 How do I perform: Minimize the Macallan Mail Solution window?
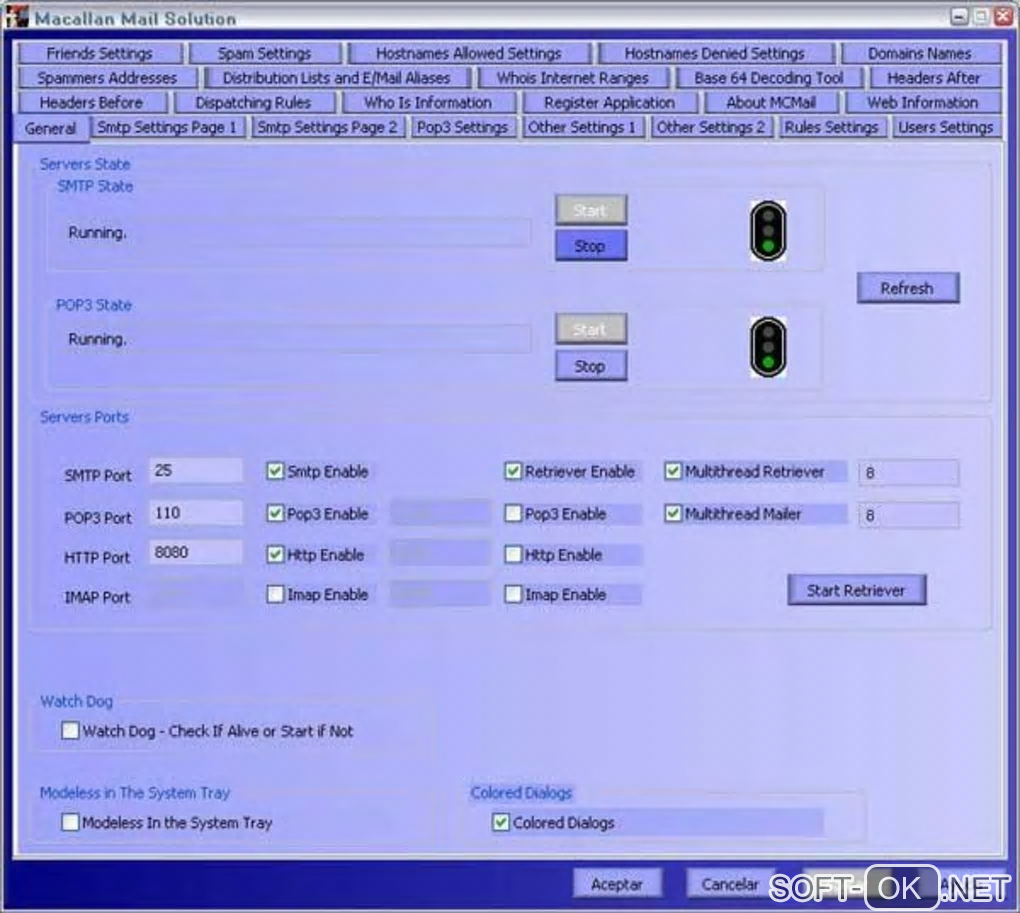(959, 16)
